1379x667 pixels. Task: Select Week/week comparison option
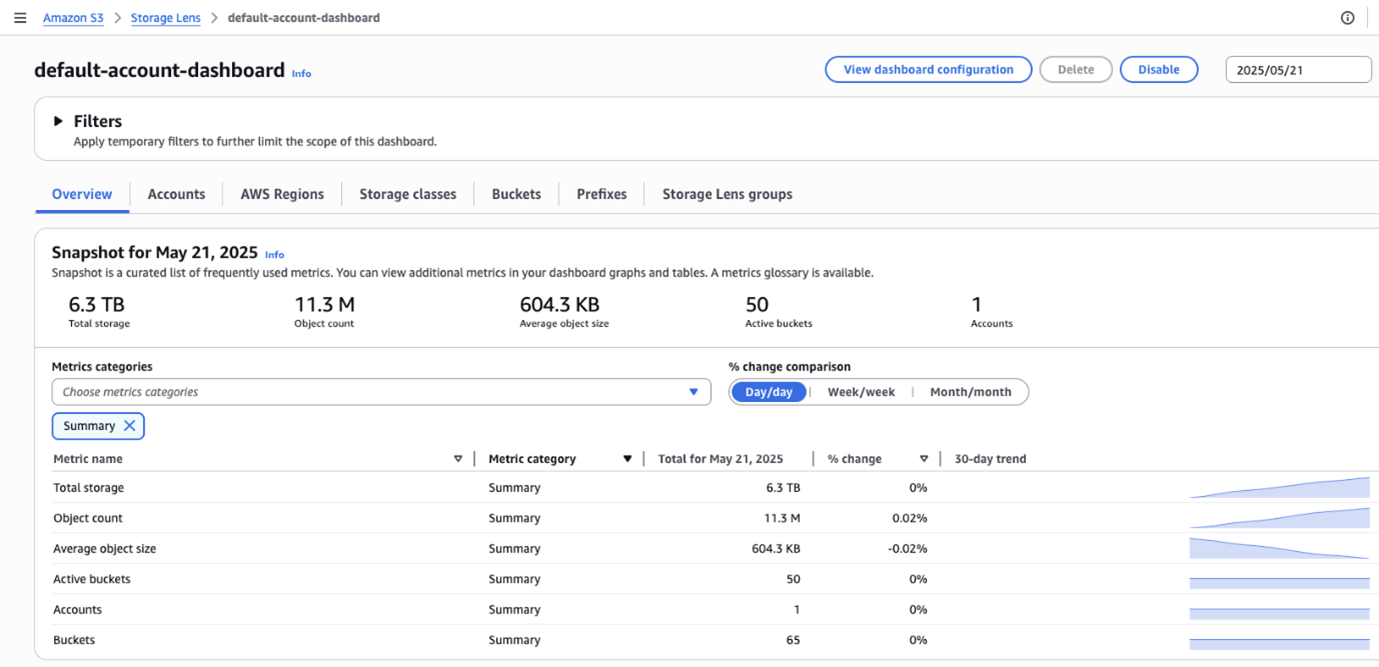pos(861,392)
